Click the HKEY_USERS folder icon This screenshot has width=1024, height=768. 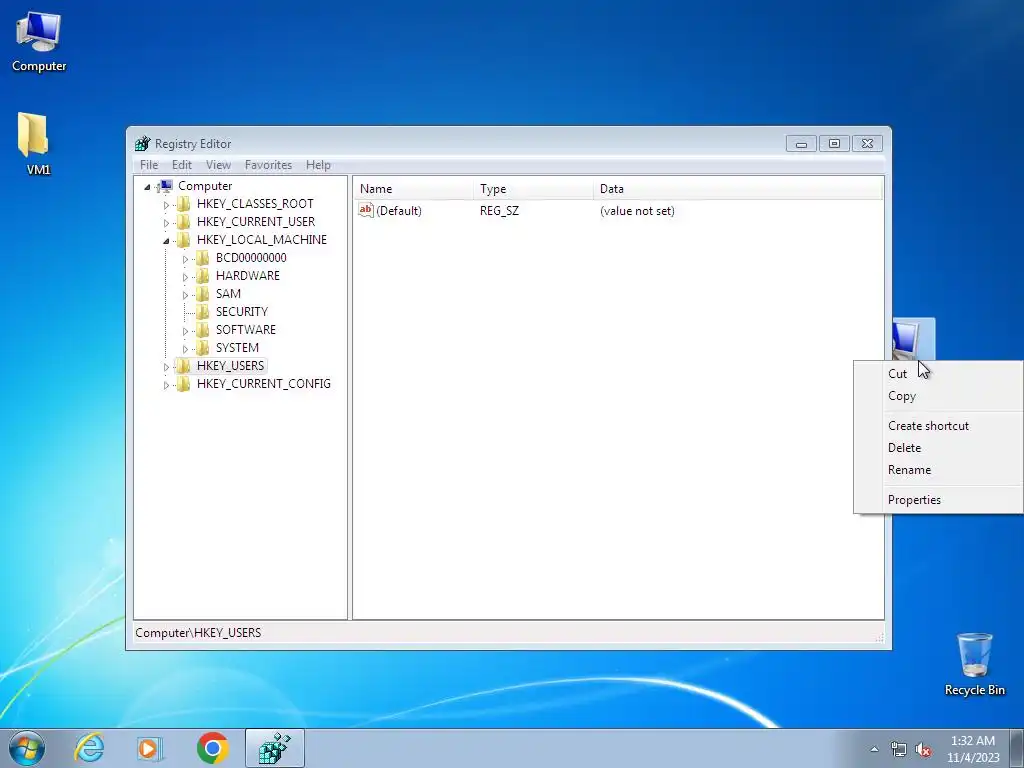tap(184, 366)
